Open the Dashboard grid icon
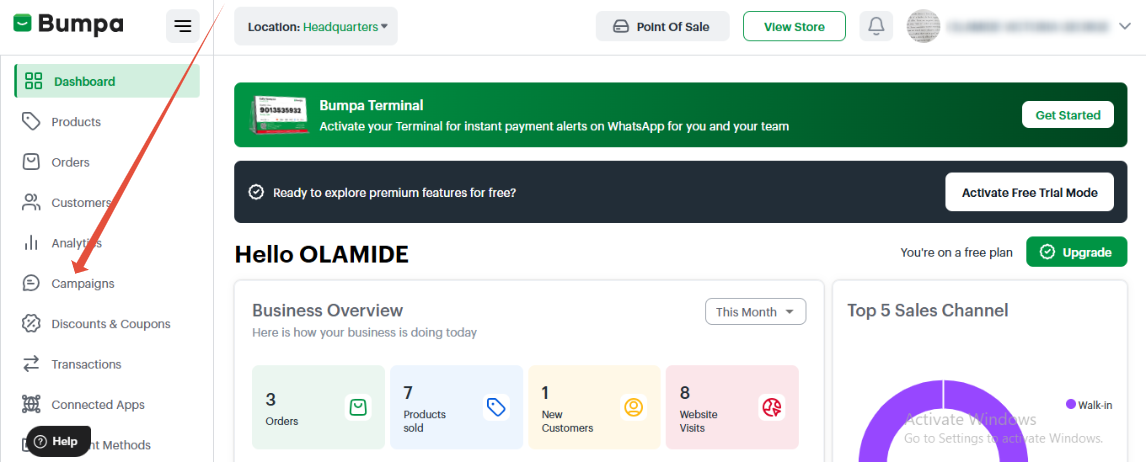Screen dimensions: 1146x462 pos(34,81)
